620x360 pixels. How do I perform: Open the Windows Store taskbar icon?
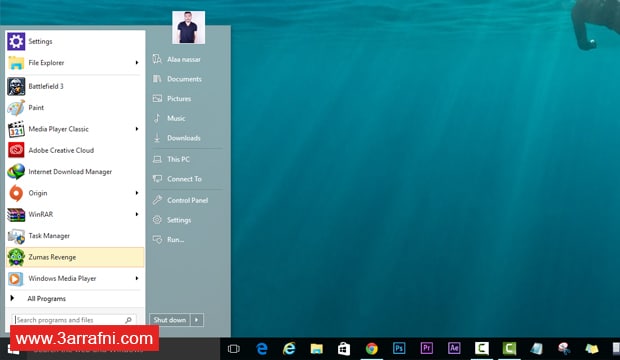coord(344,349)
